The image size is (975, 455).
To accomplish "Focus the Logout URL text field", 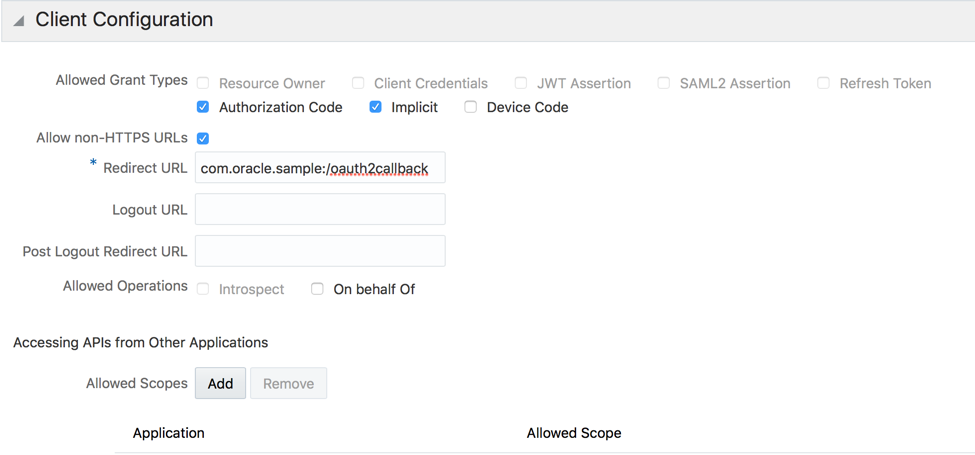I will coord(320,209).
